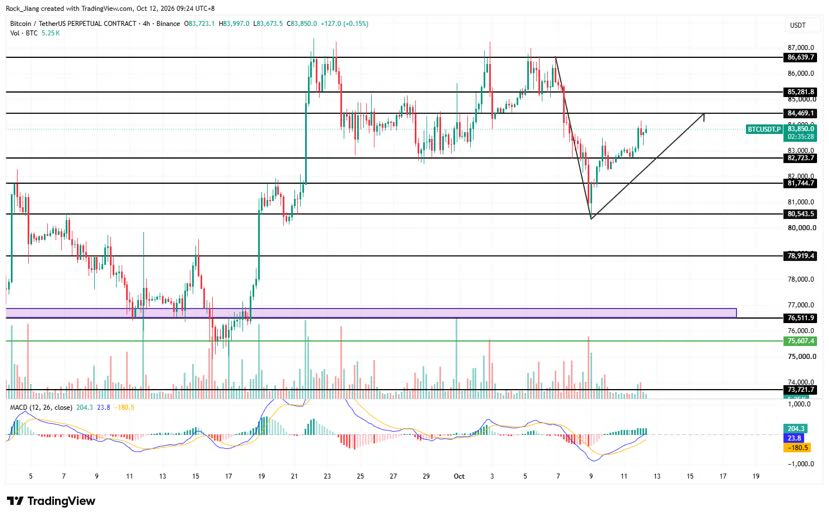The height and width of the screenshot is (518, 829).
Task: Click the 78,919.4 price line label
Action: pyautogui.click(x=800, y=256)
